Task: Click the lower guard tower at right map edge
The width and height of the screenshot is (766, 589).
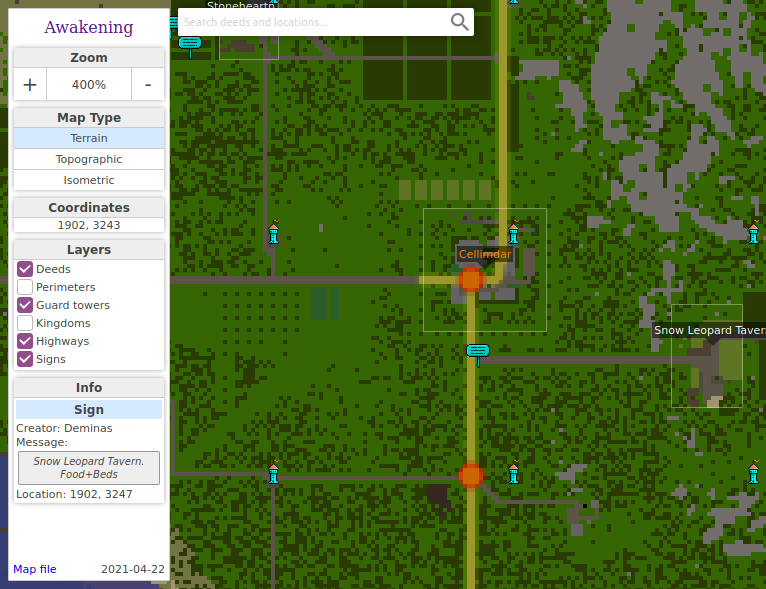Action: tap(753, 472)
